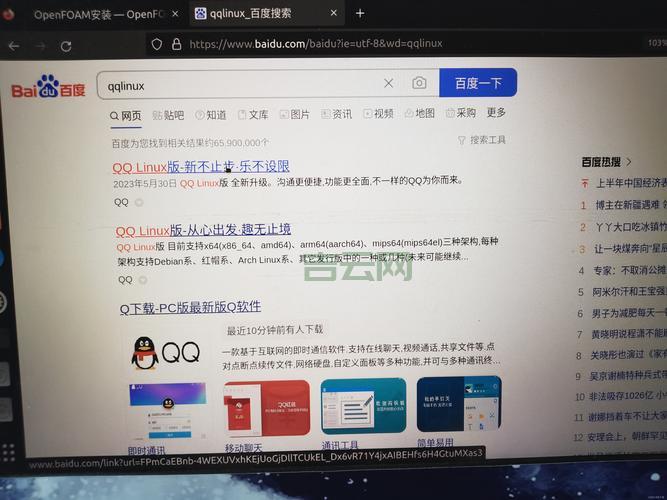
Task: Open the 搜索工具 filter
Action: point(482,140)
